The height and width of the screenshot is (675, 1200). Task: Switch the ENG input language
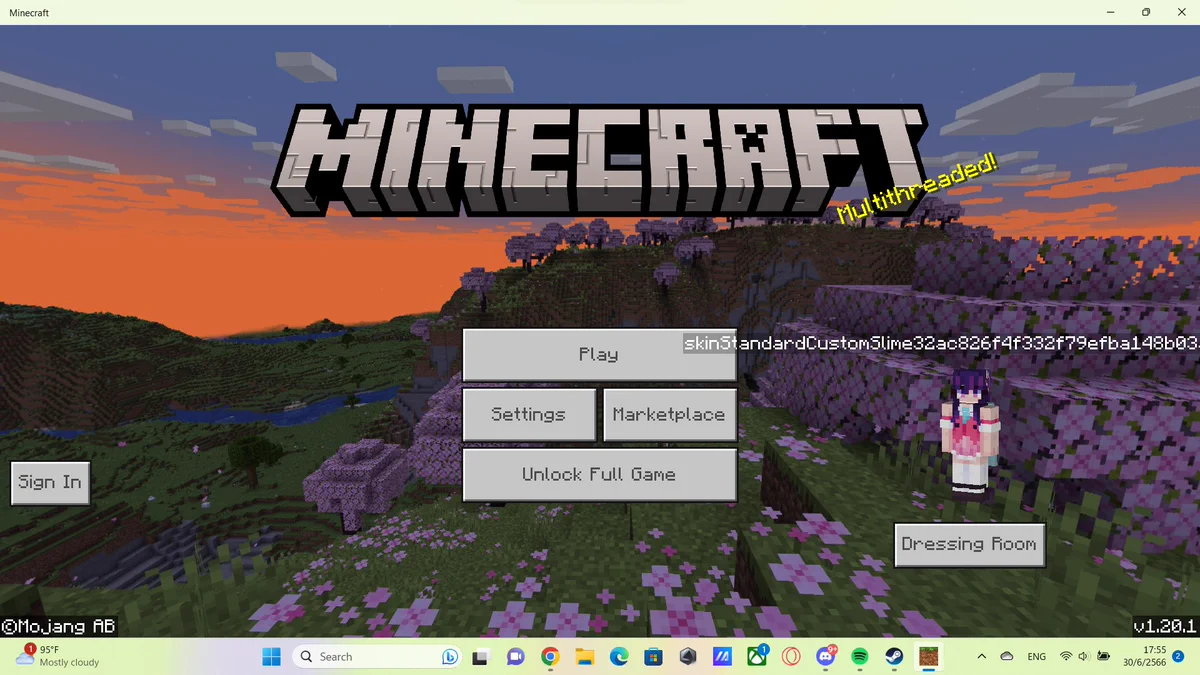[x=1037, y=656]
